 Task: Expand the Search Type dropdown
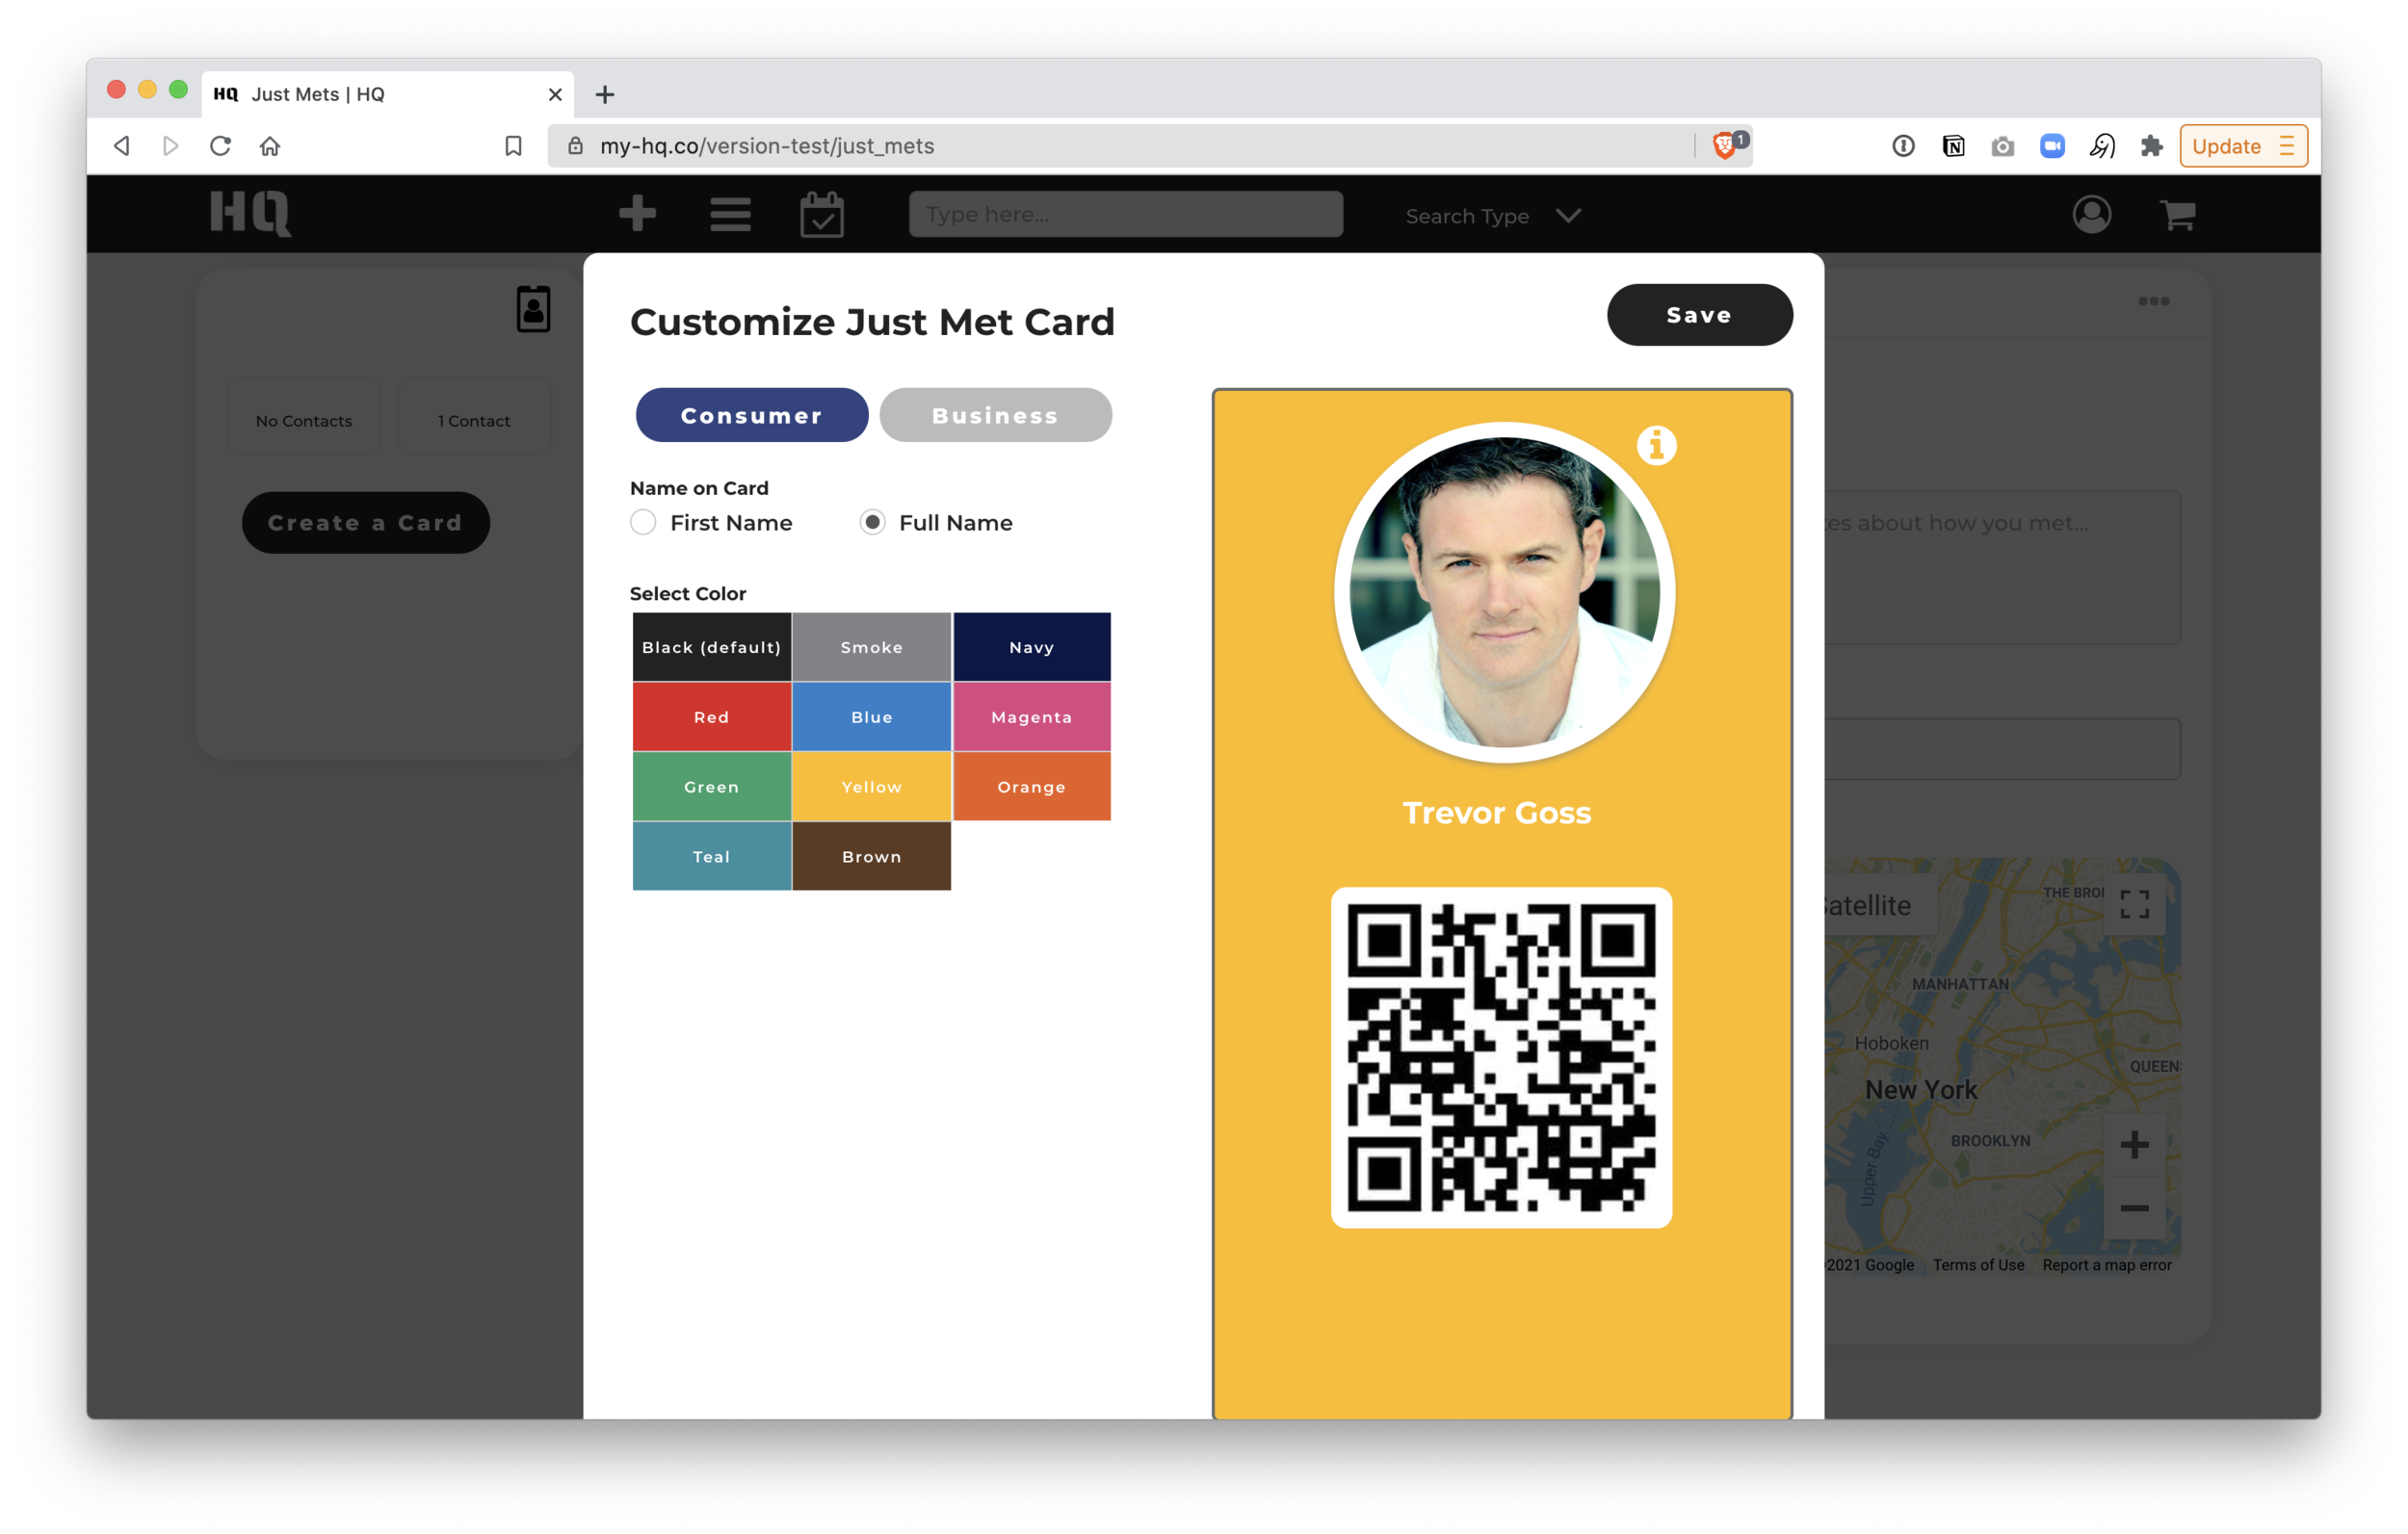coord(1492,216)
